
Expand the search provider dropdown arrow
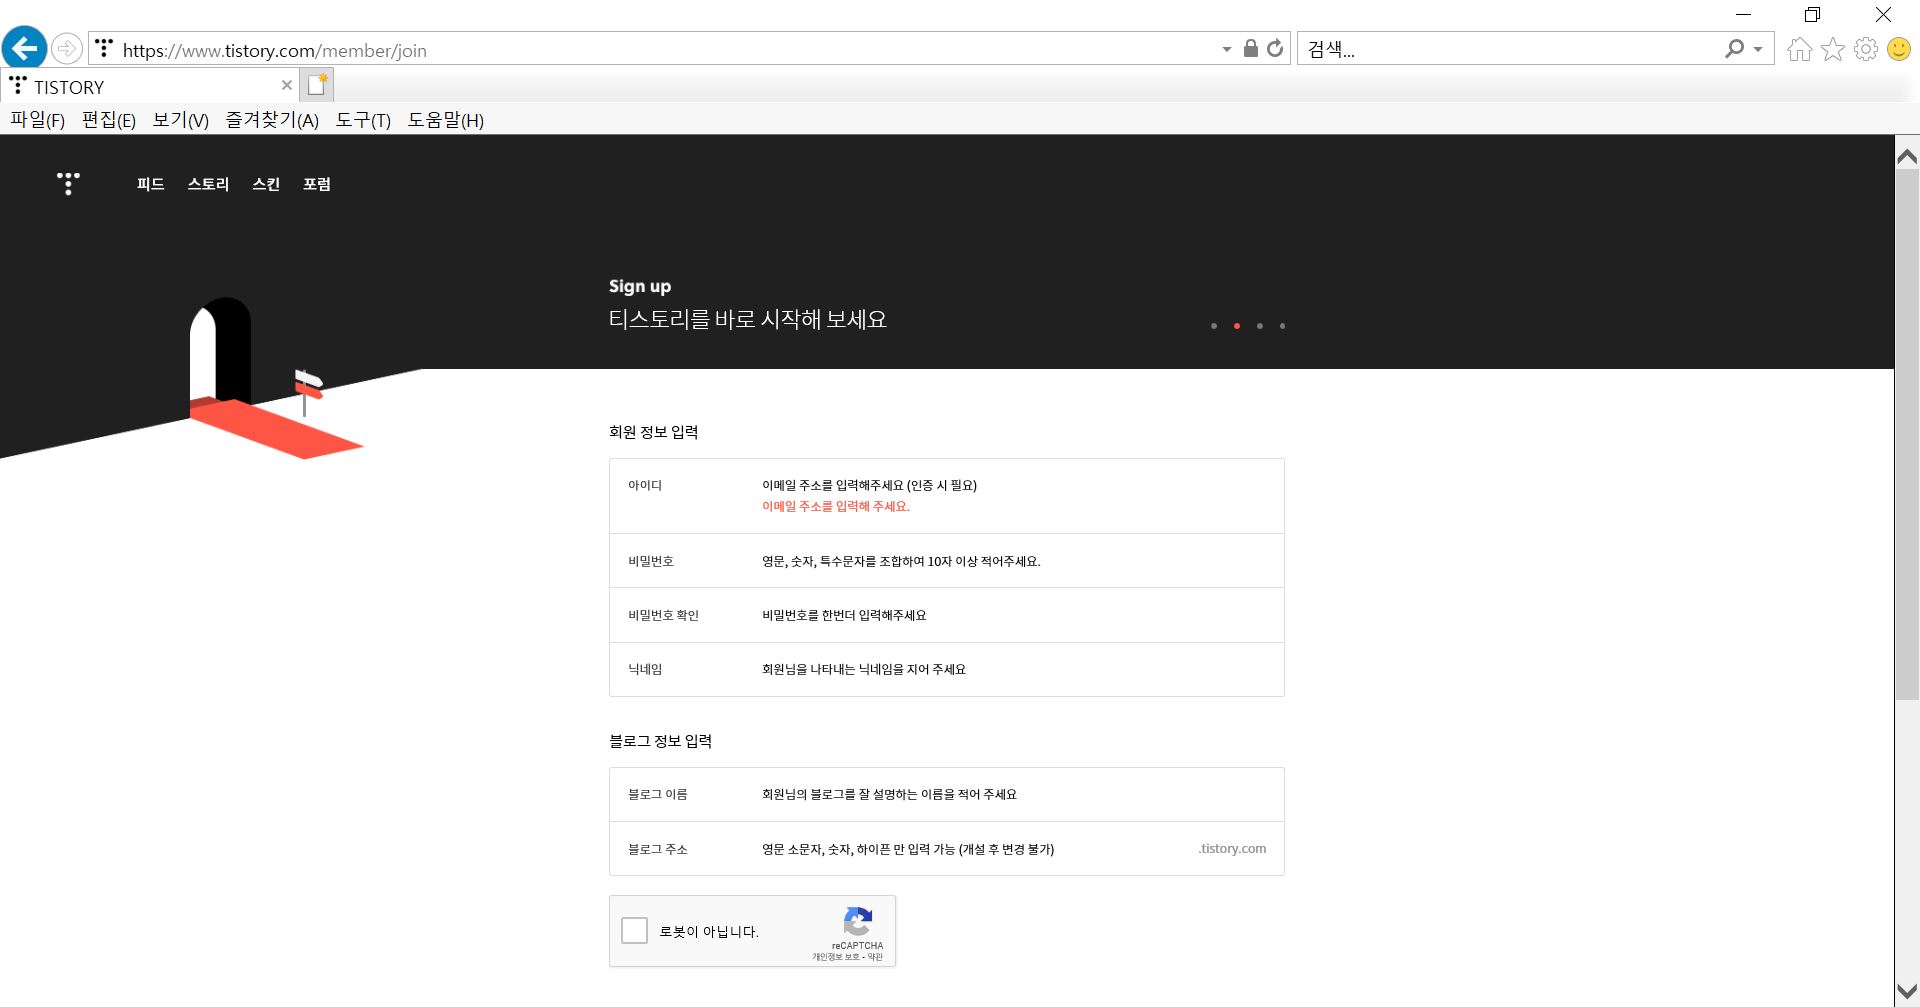[1758, 49]
